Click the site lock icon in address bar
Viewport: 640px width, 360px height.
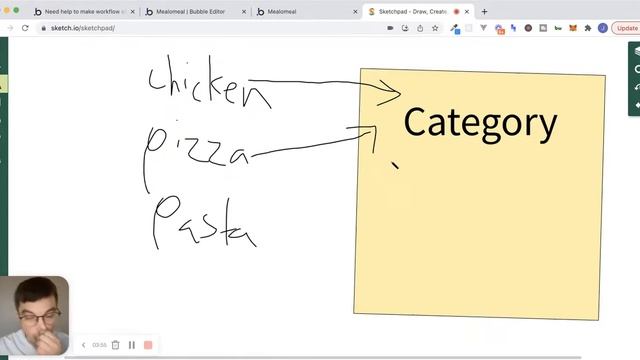43,28
